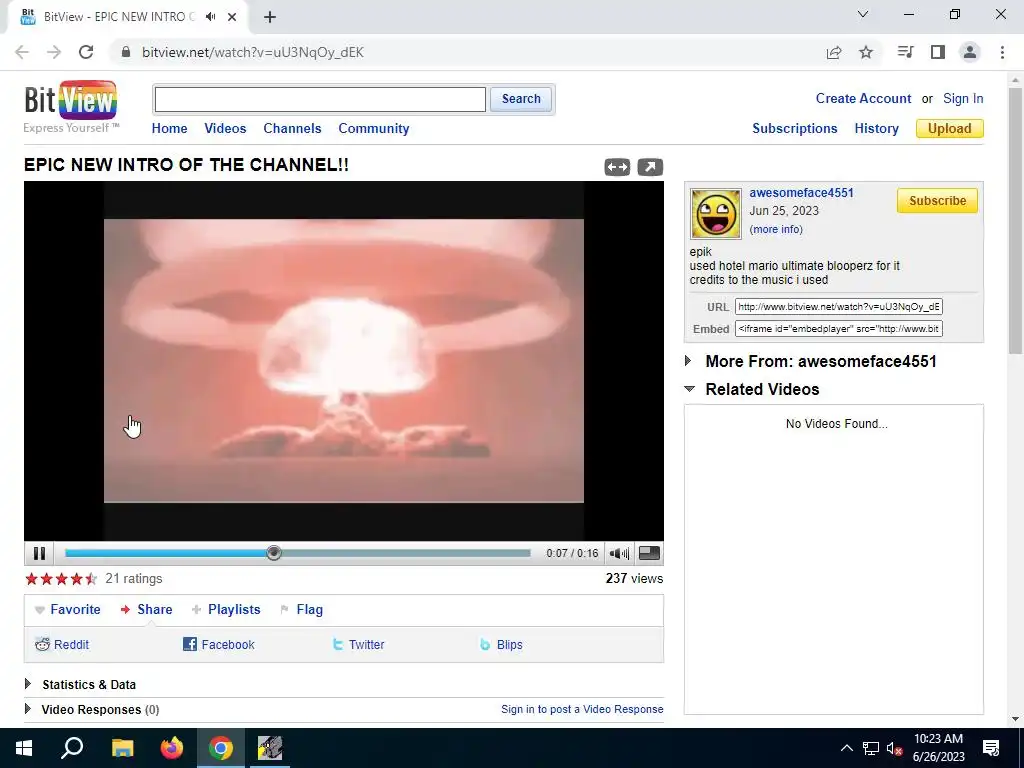1024x768 pixels.
Task: Click the unplayed part of the seek bar
Action: coord(406,553)
